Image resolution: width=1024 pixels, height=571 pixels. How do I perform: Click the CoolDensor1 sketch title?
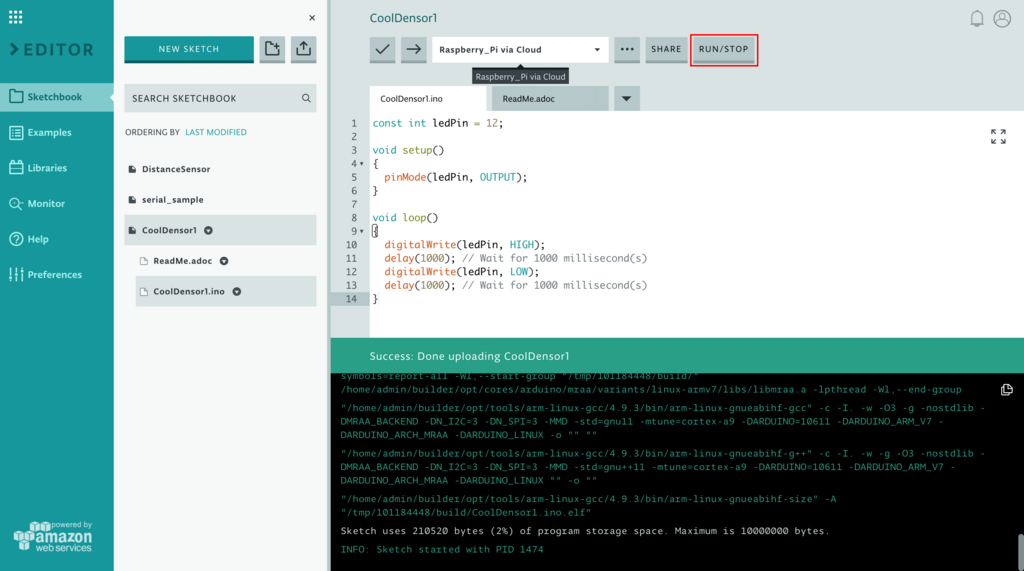click(404, 18)
